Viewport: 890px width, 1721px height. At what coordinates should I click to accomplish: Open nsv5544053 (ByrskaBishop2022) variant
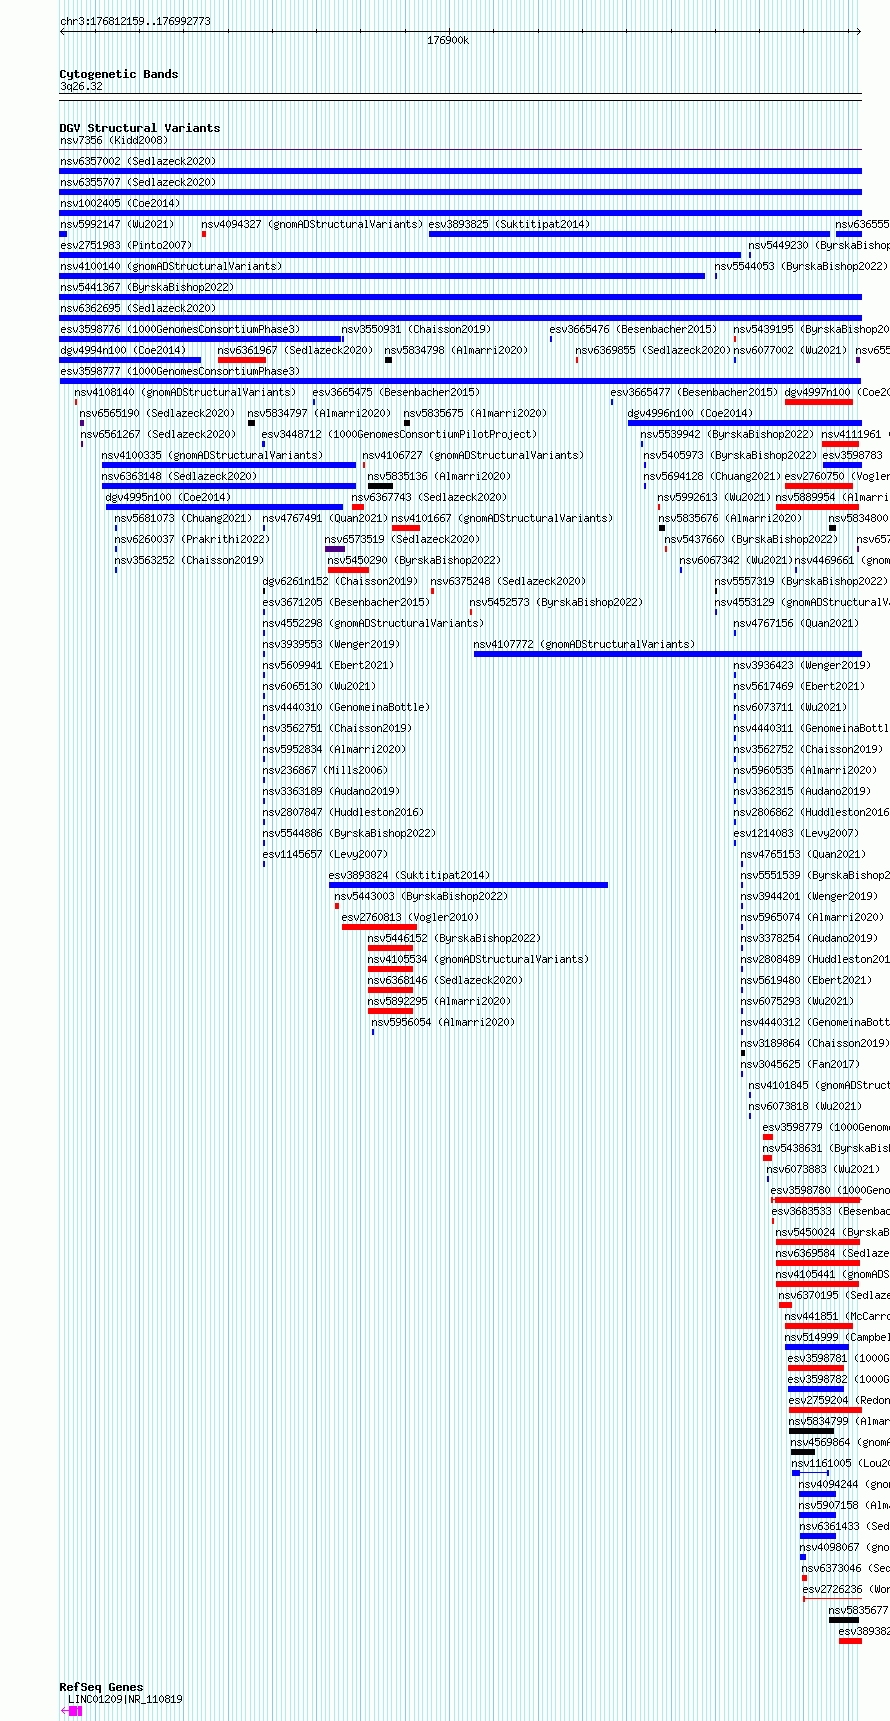coord(801,267)
